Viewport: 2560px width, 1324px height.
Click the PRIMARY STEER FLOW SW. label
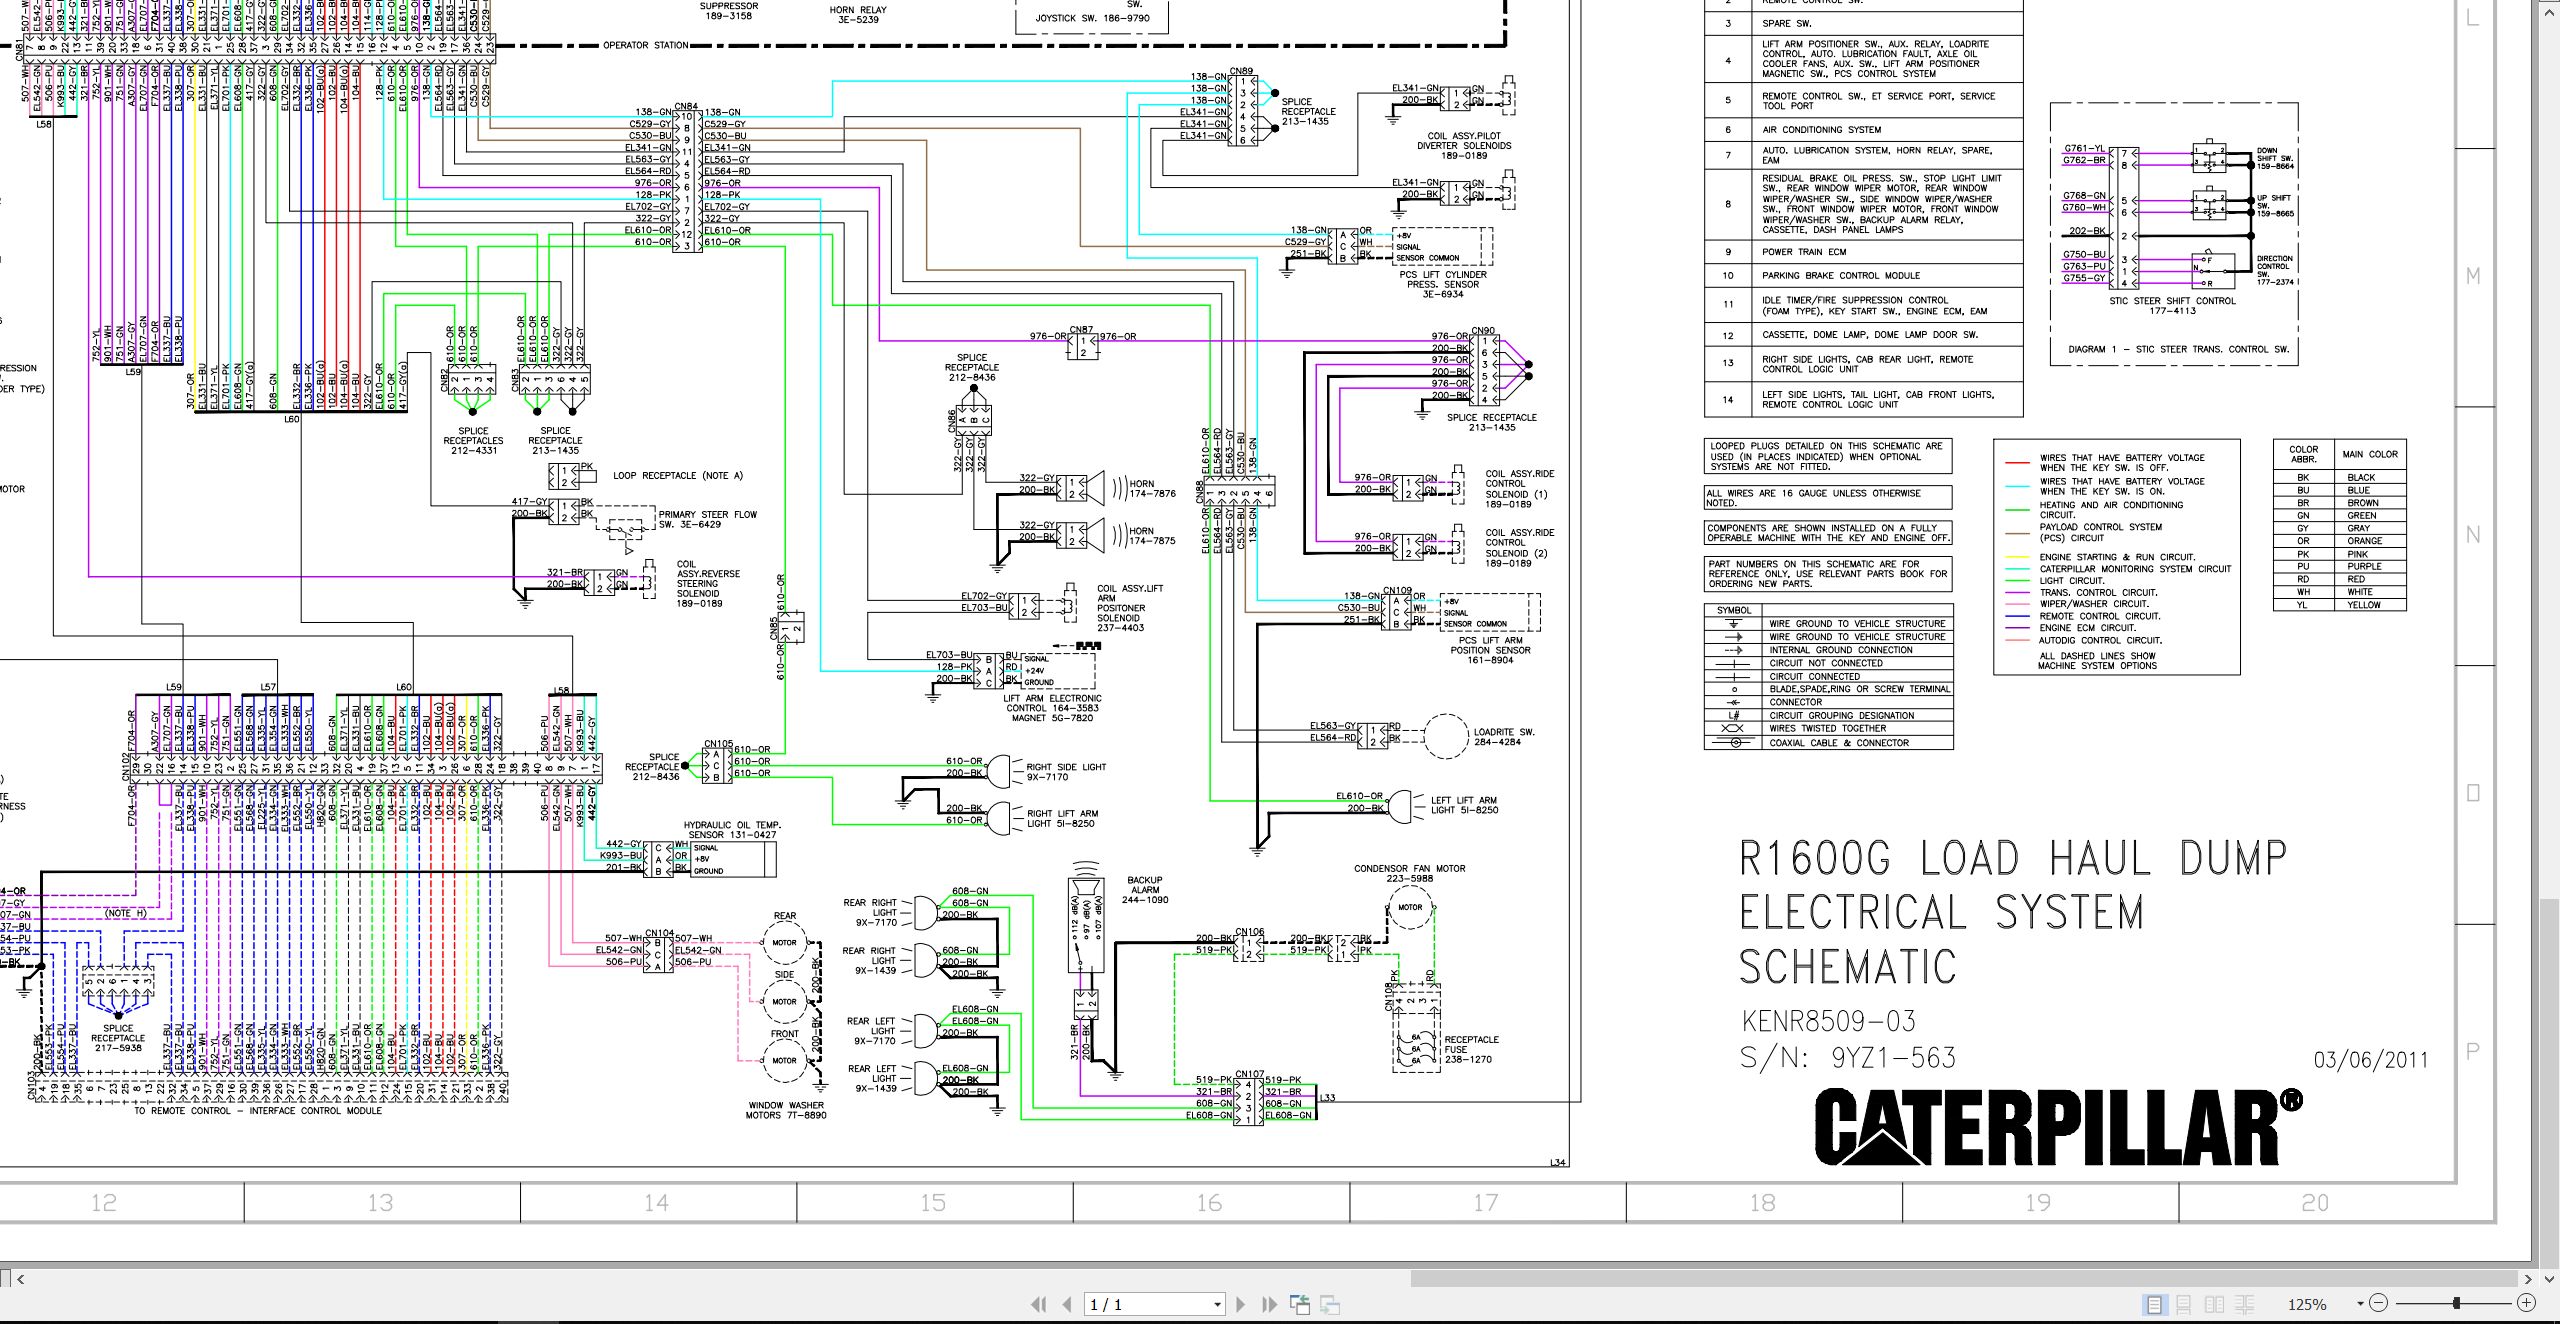tap(707, 519)
